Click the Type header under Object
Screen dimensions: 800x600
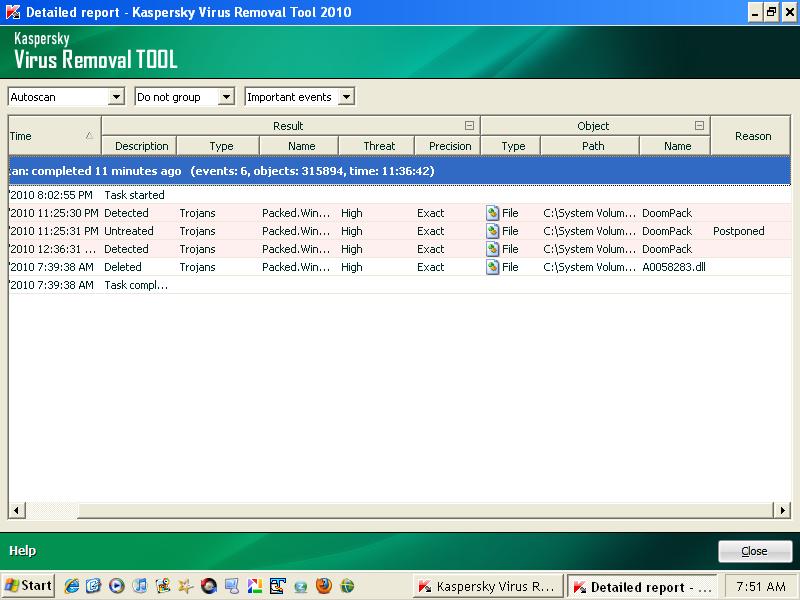coord(511,146)
